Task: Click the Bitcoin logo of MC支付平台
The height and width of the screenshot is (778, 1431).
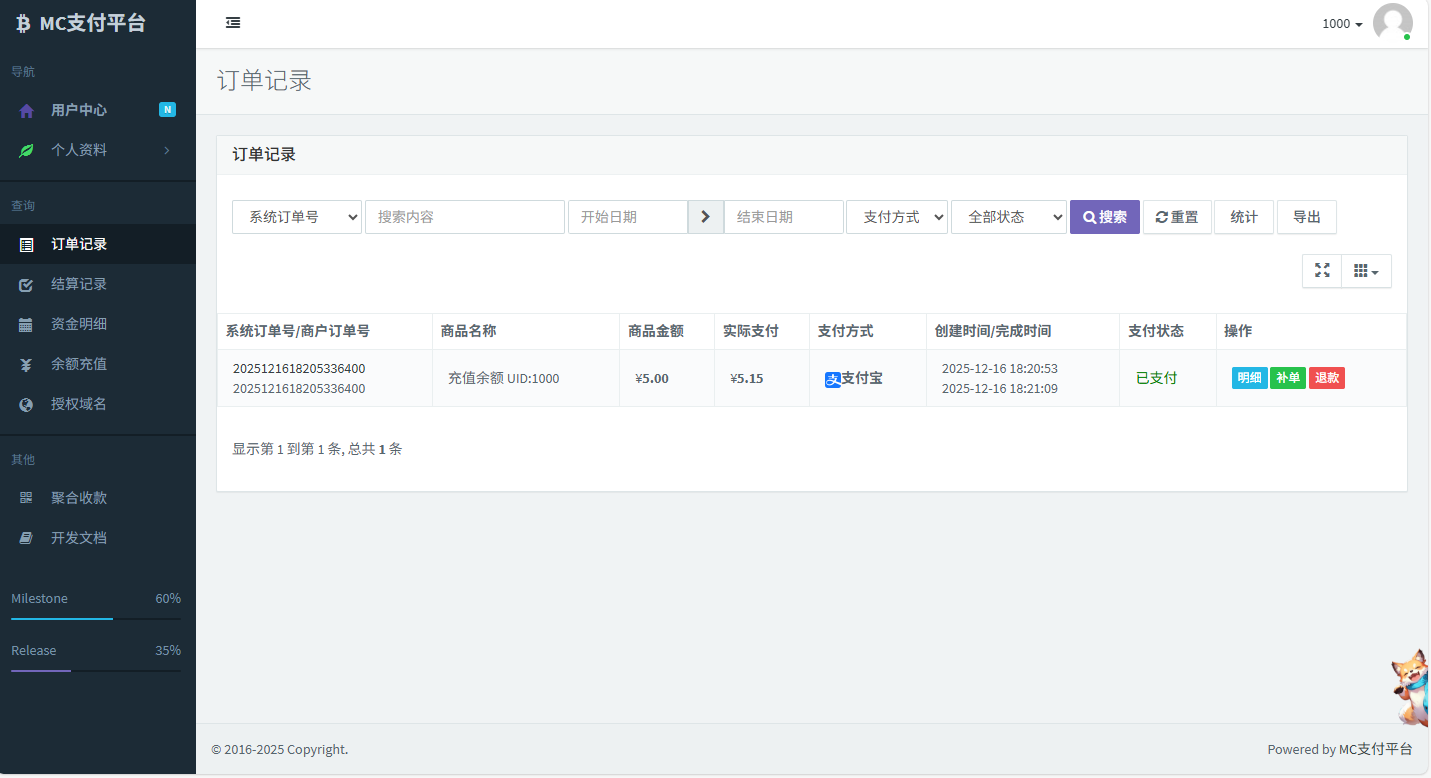Action: (23, 24)
